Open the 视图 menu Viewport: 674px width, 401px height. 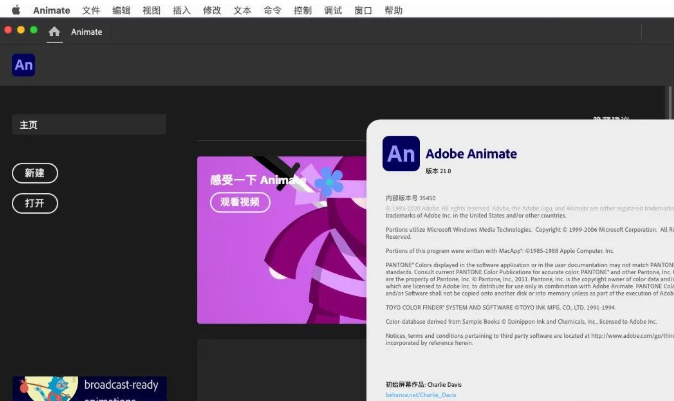[151, 10]
